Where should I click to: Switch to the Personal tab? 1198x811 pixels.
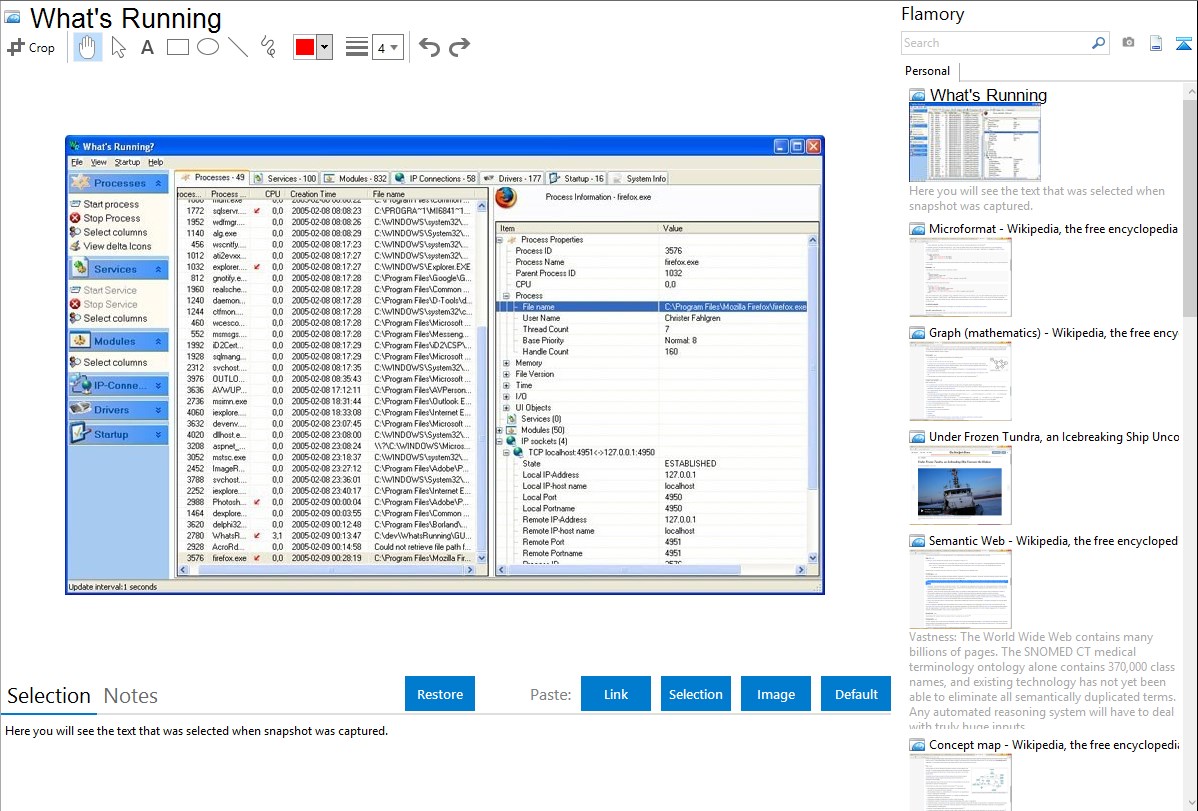click(x=928, y=71)
